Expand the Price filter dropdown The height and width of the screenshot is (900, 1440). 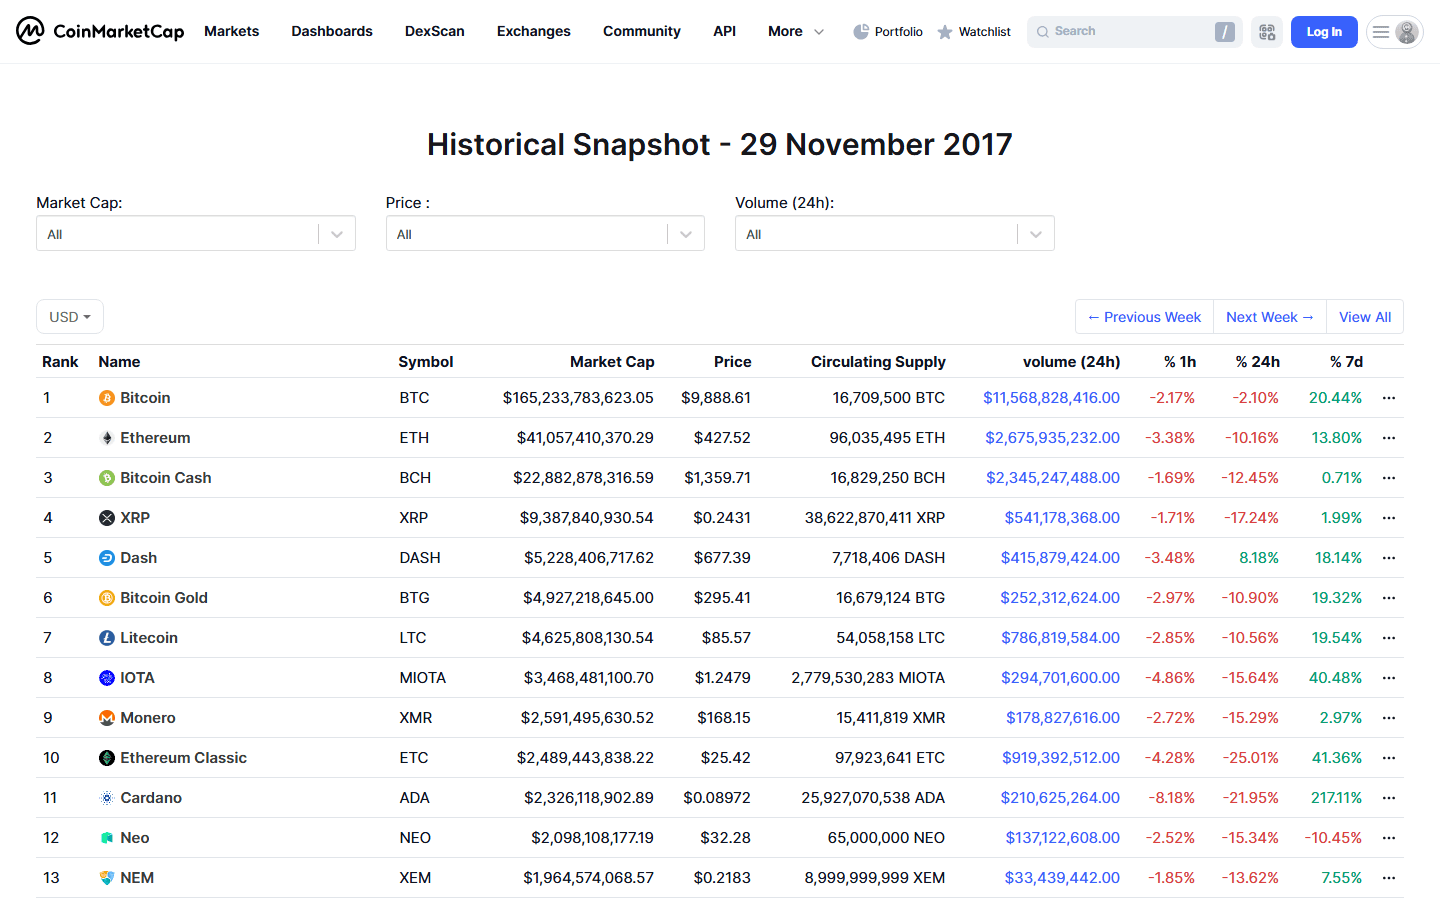(x=545, y=234)
